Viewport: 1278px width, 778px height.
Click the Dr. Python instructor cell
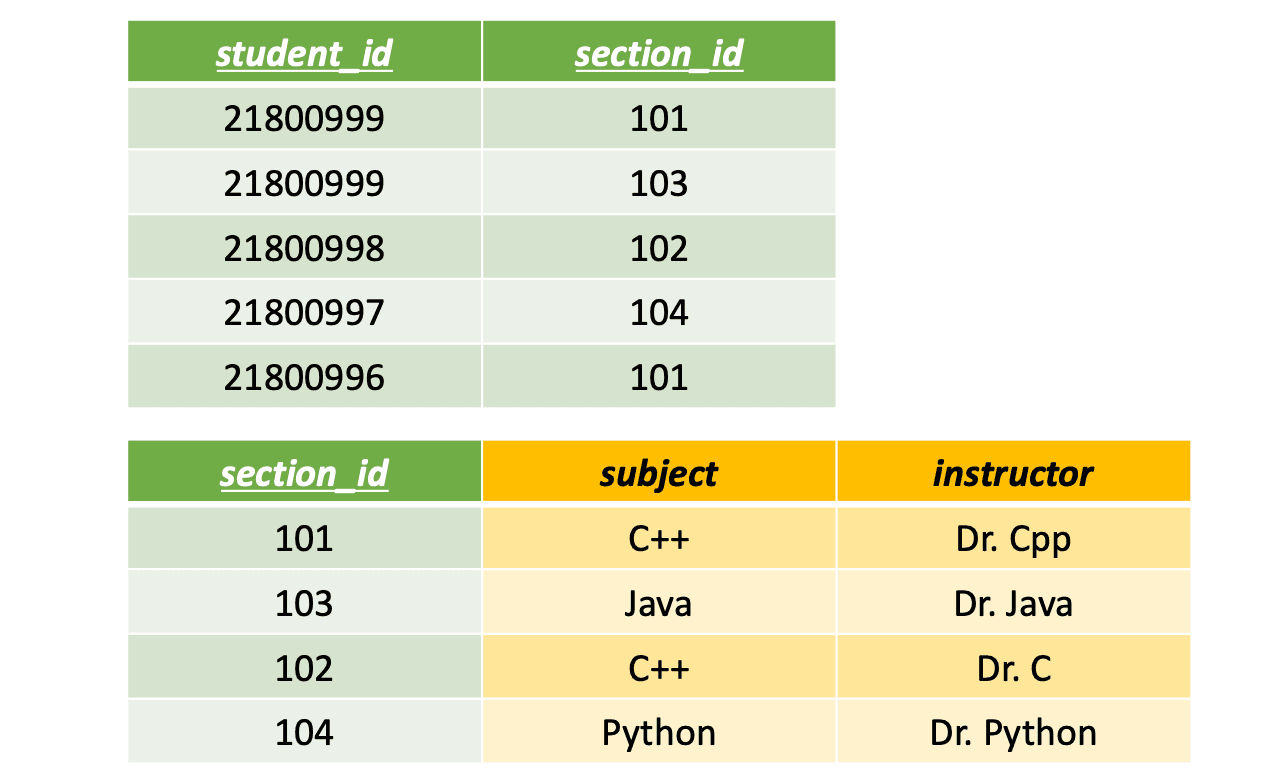[1013, 732]
